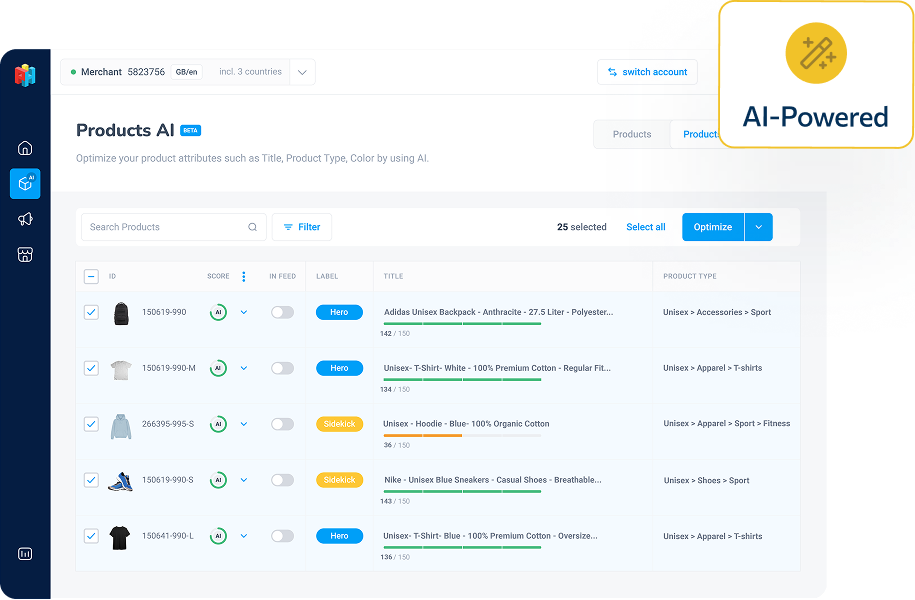
Task: Click the '25 selected' text
Action: point(582,227)
